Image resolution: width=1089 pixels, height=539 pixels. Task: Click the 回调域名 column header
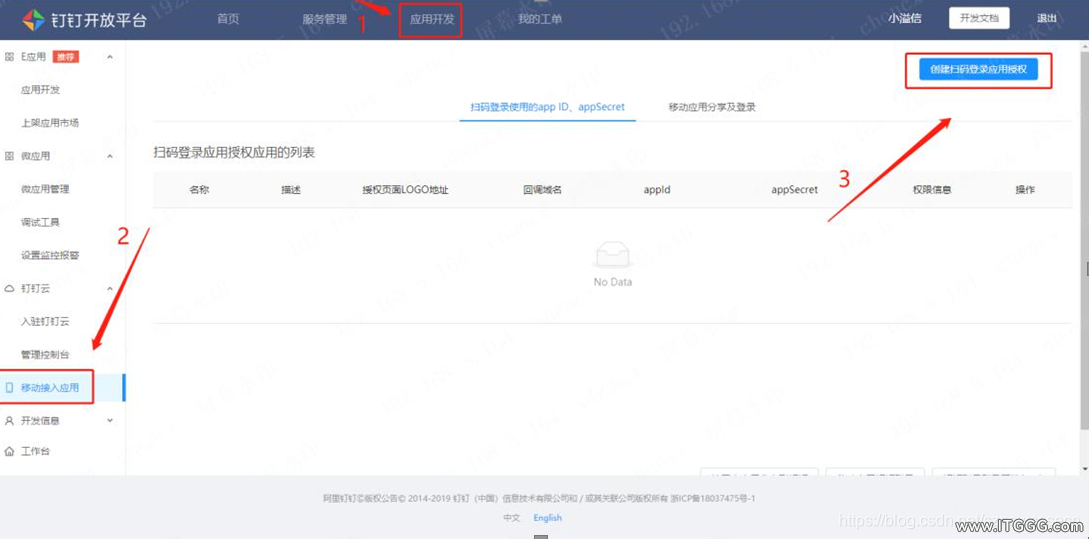pyautogui.click(x=542, y=190)
